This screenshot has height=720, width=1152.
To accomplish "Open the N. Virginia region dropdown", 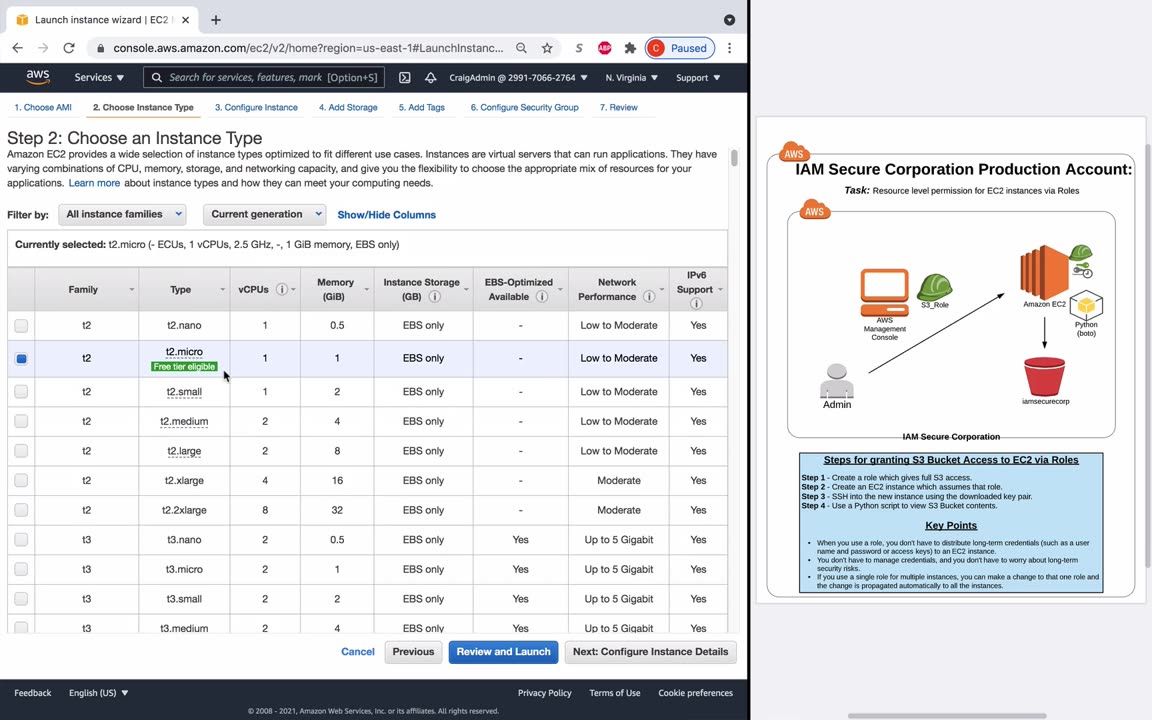I will pos(631,77).
